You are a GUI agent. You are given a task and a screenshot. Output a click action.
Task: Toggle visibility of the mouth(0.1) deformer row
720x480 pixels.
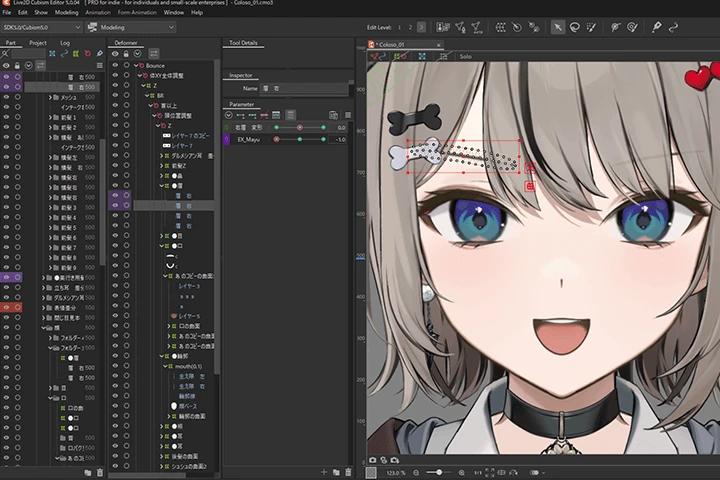[115, 366]
